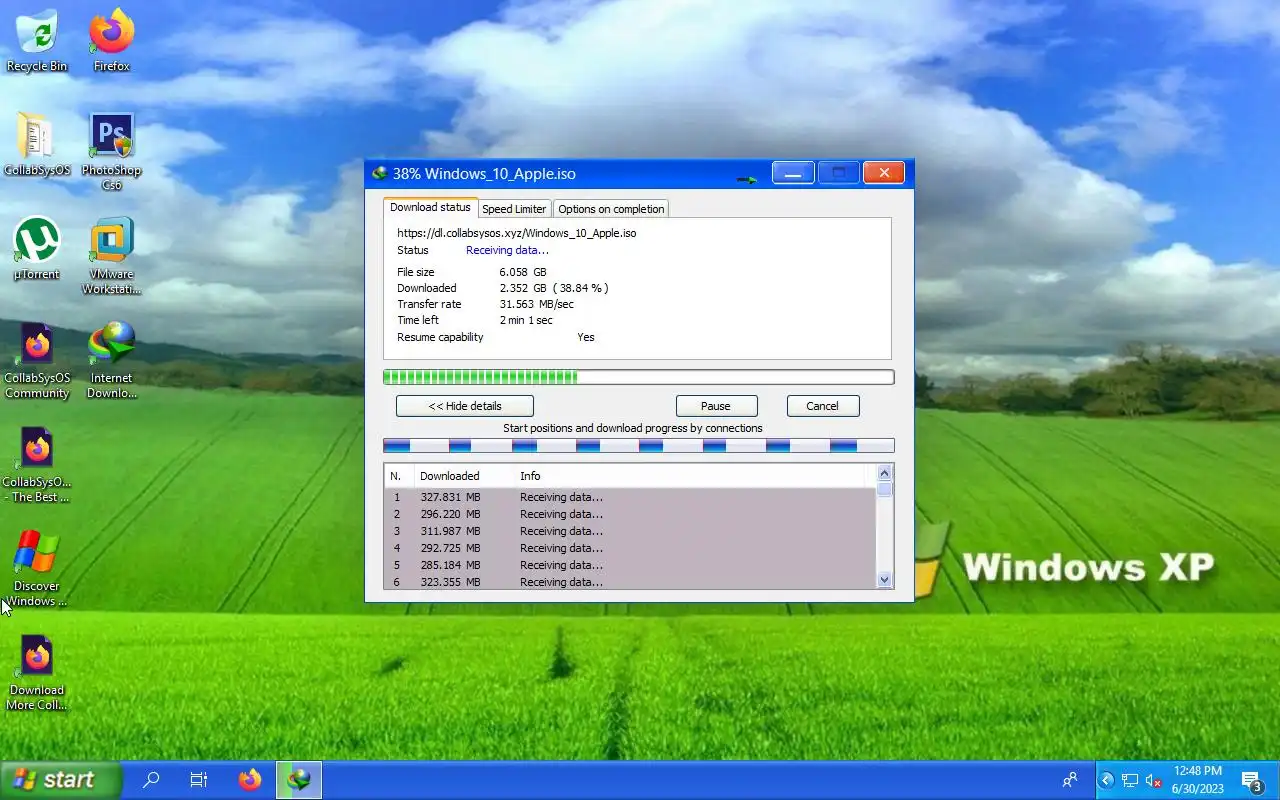Unmute via the muted speaker tray icon

(x=1153, y=780)
